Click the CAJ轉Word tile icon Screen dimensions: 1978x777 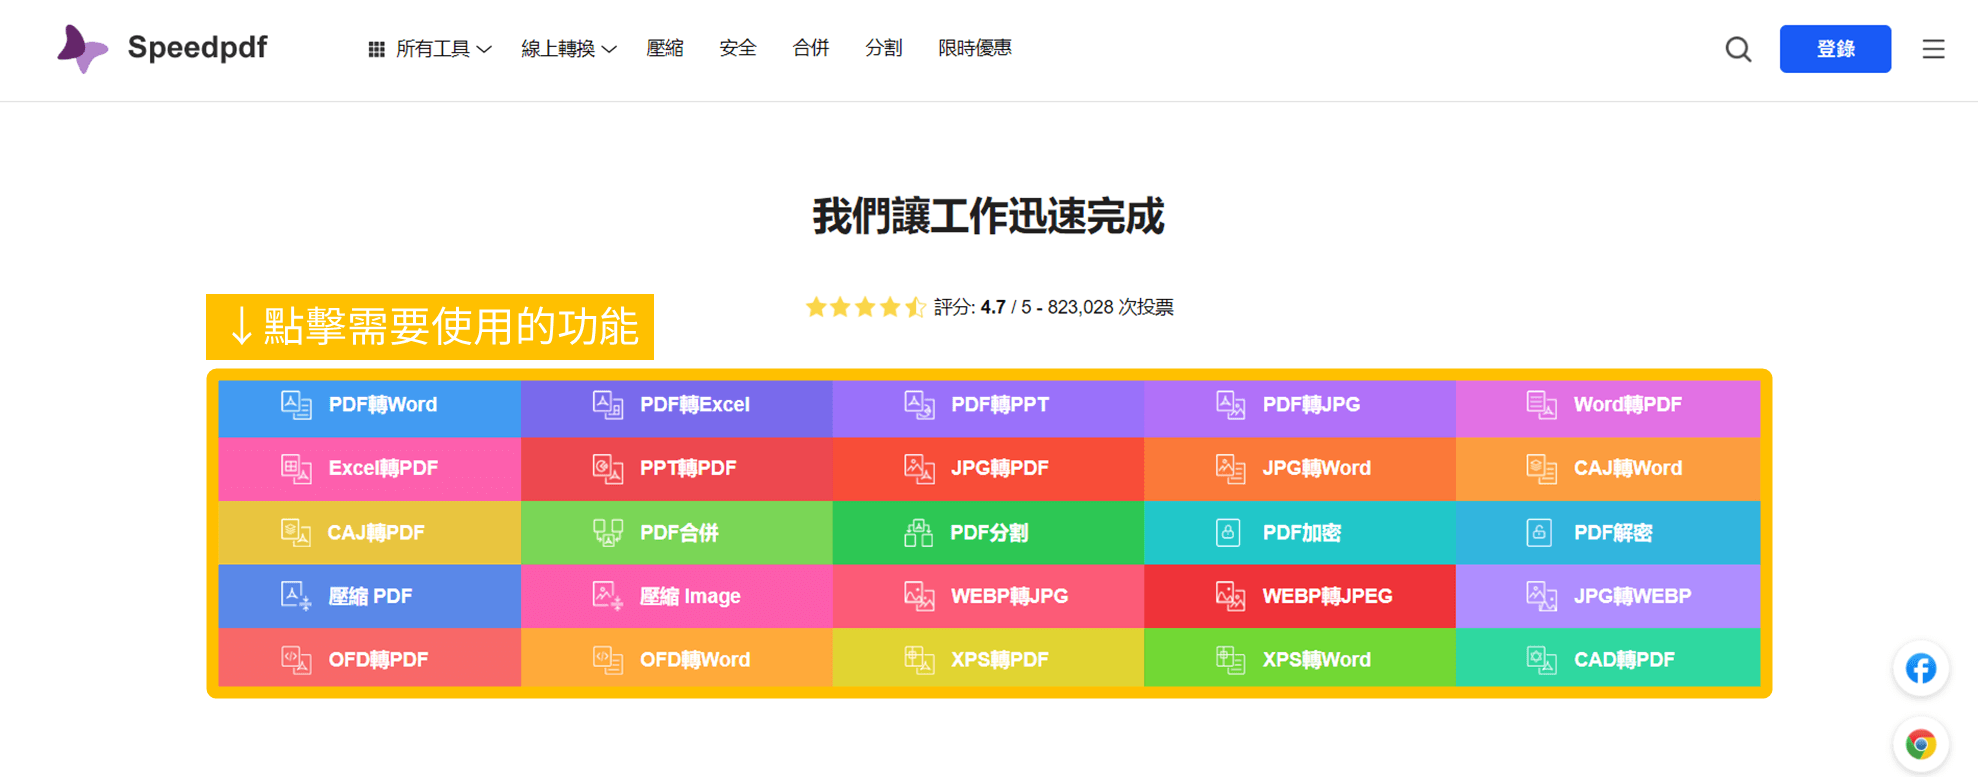coord(1541,468)
